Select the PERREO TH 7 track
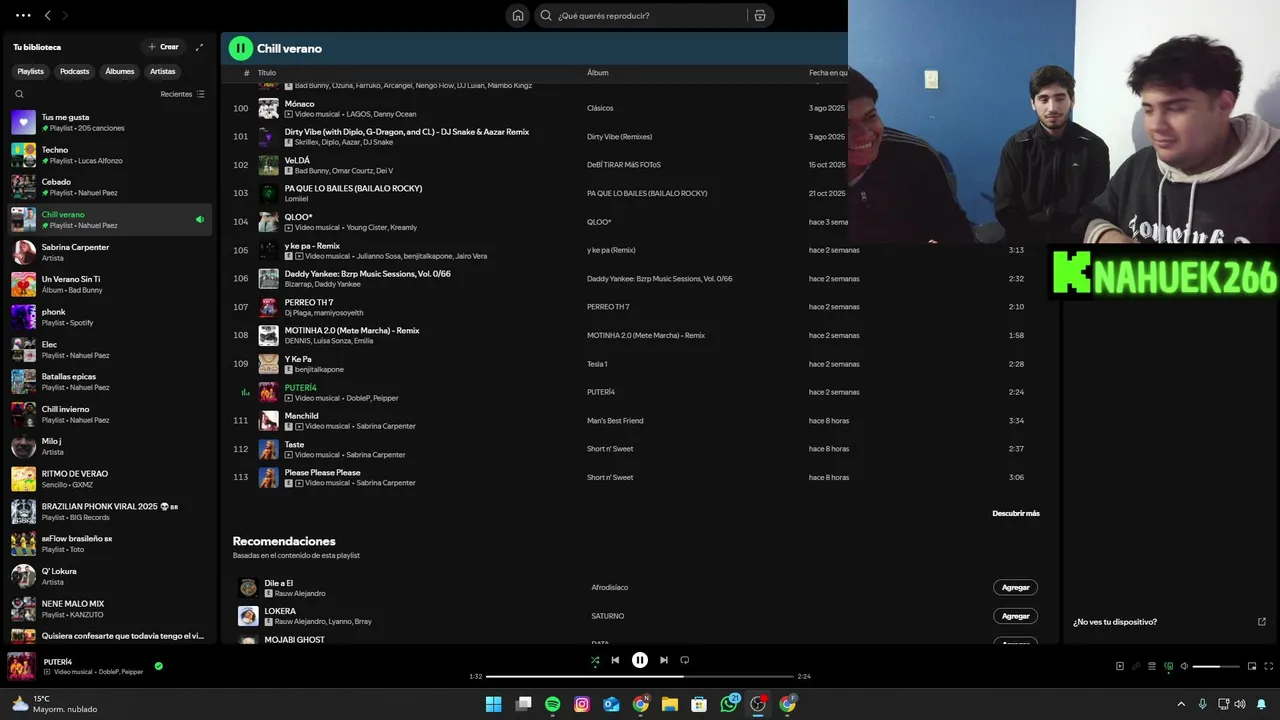 [x=309, y=302]
